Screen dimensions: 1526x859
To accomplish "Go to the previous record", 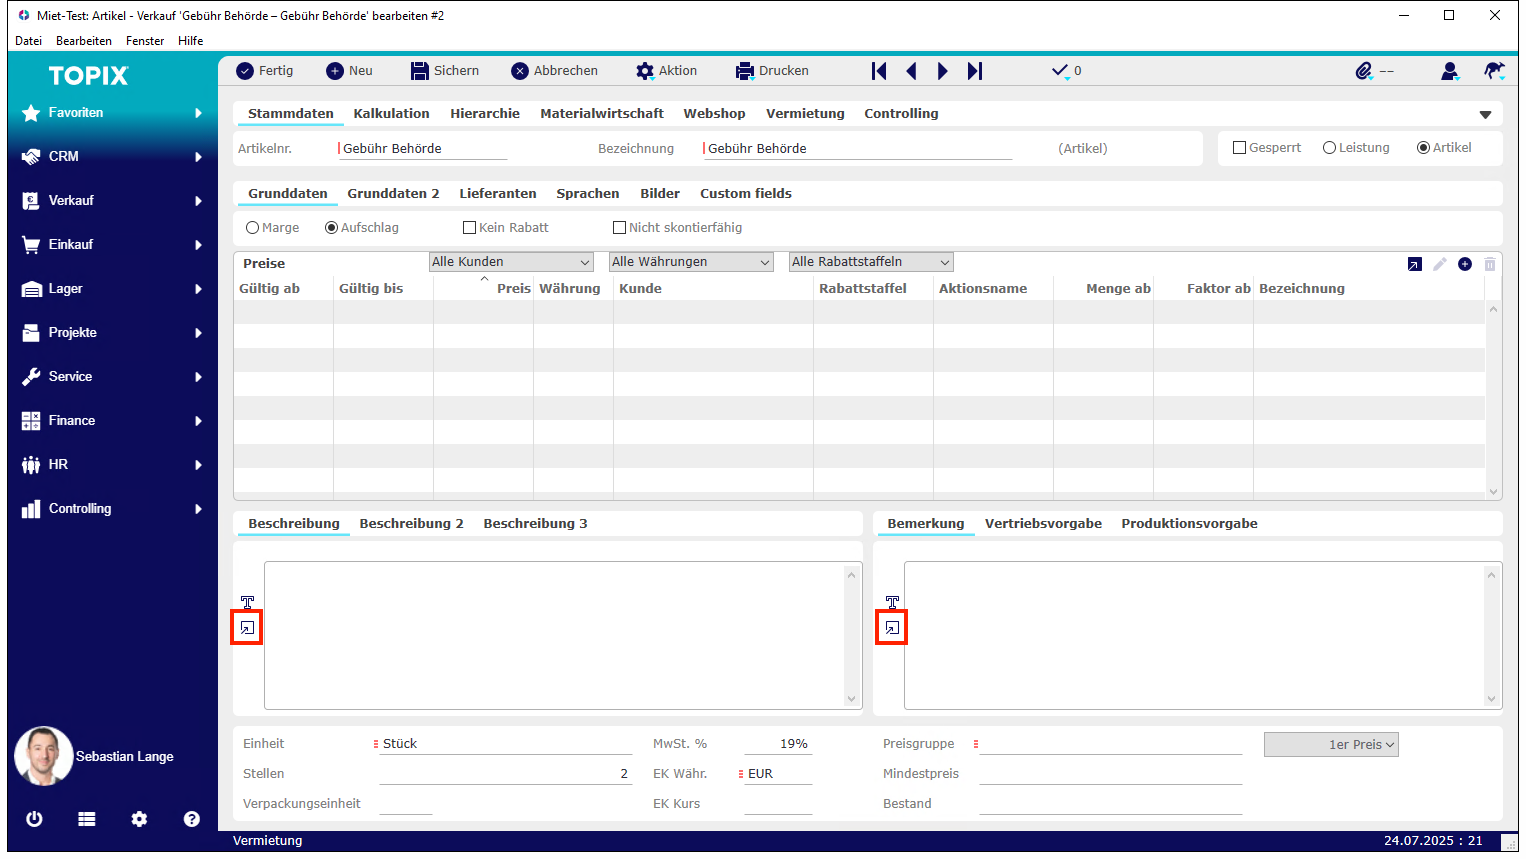I will click(911, 71).
